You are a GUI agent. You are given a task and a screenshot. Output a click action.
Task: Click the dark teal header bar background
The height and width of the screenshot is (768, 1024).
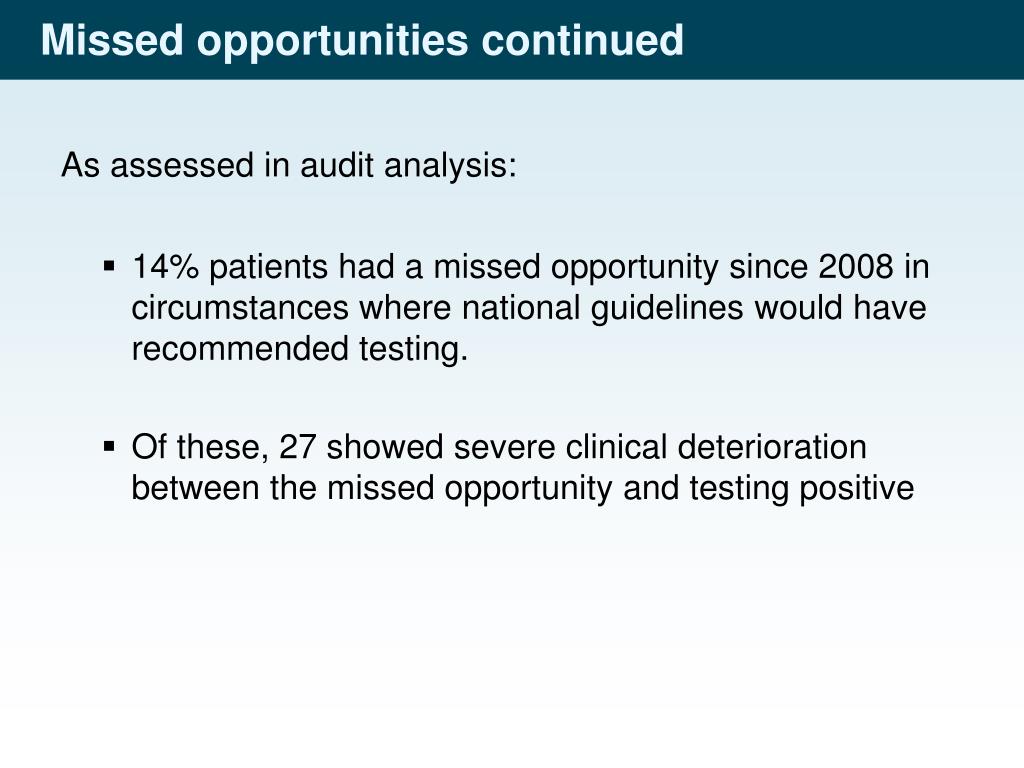849,39
